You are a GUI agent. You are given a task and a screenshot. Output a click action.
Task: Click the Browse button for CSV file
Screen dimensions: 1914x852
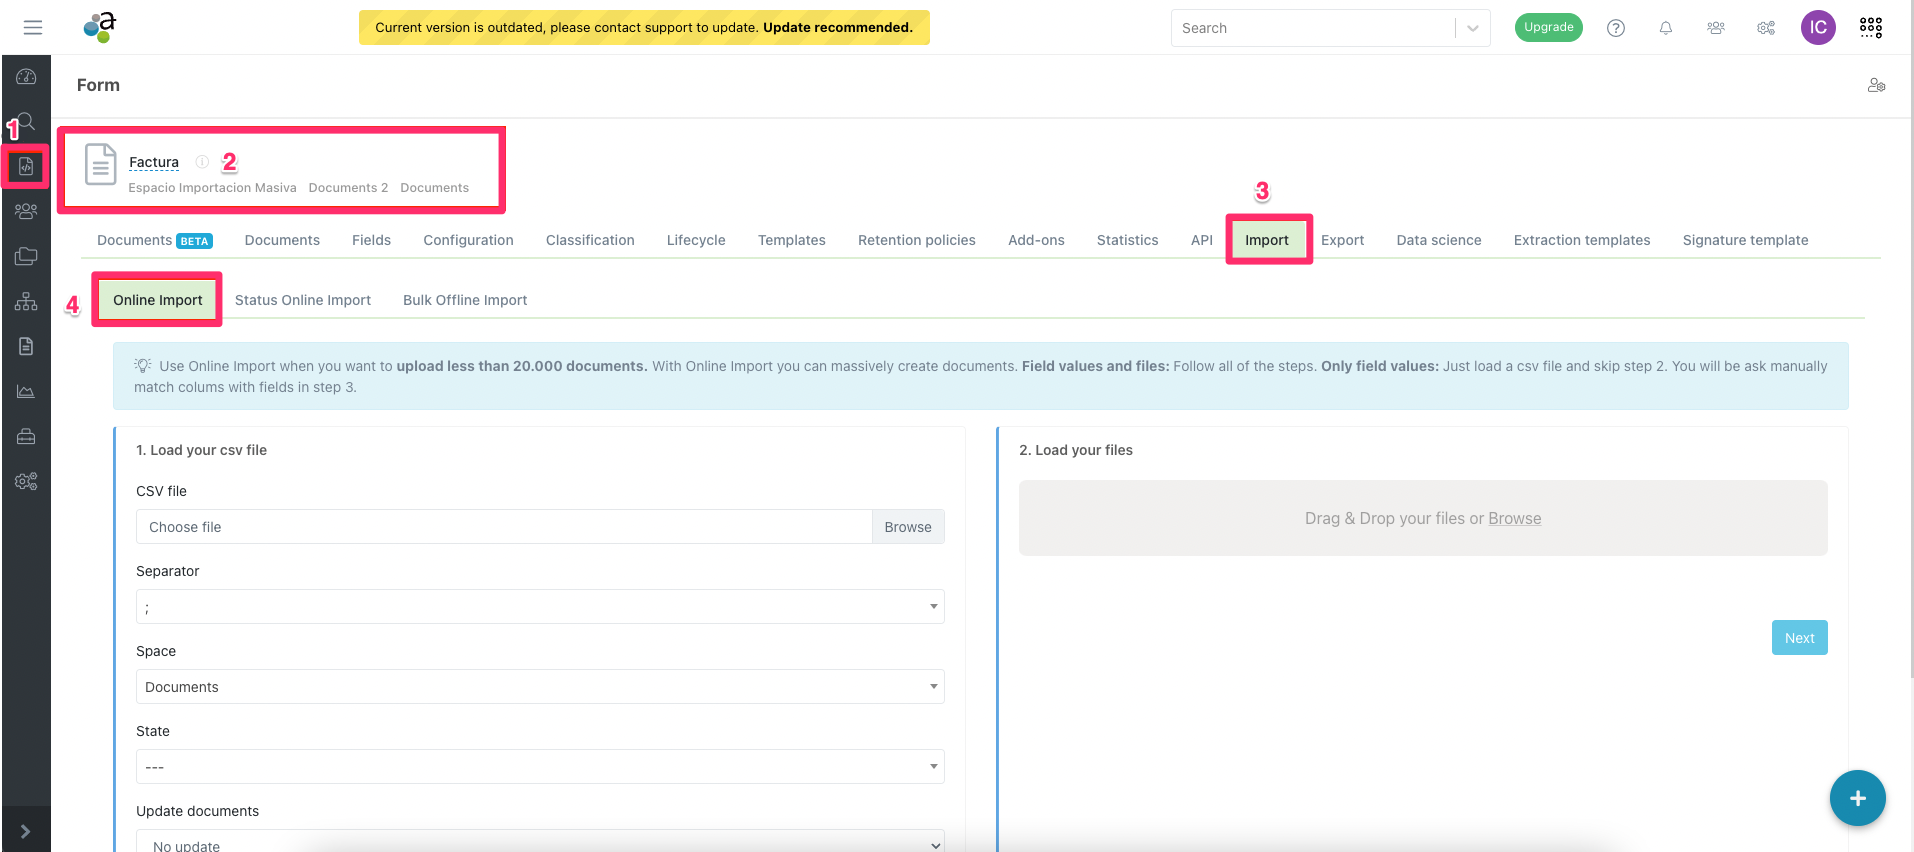coord(907,527)
